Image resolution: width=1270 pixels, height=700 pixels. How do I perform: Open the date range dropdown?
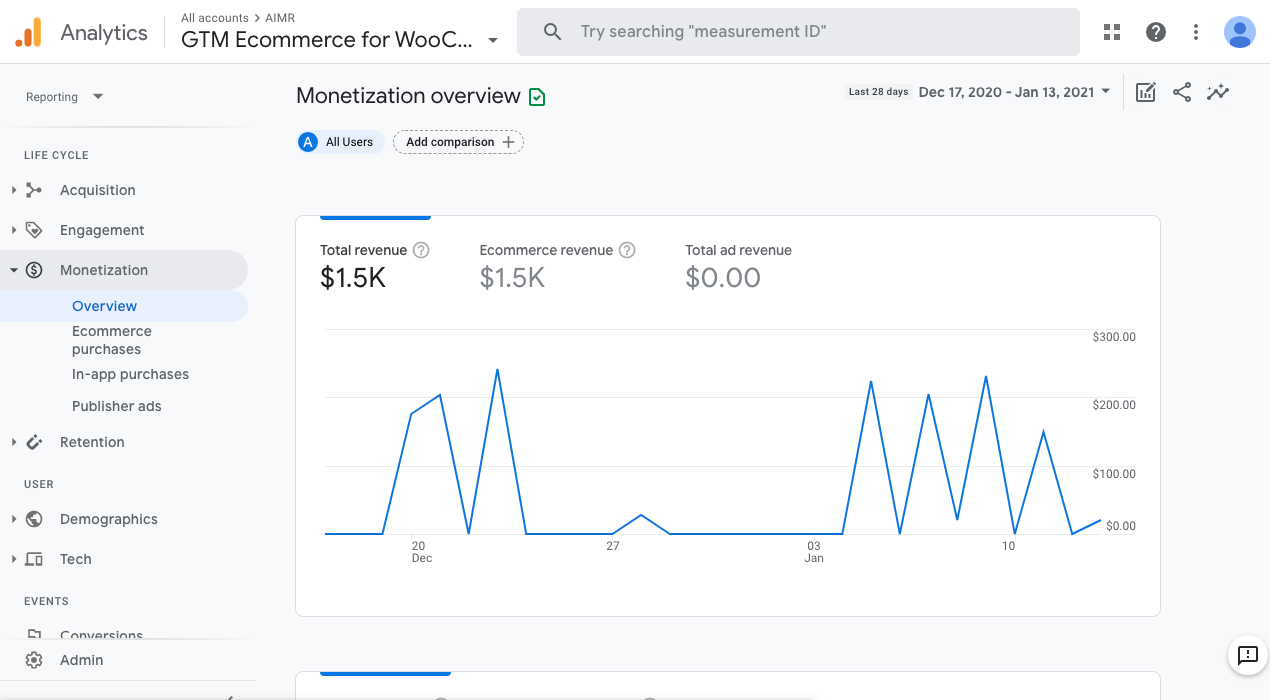(x=1015, y=92)
